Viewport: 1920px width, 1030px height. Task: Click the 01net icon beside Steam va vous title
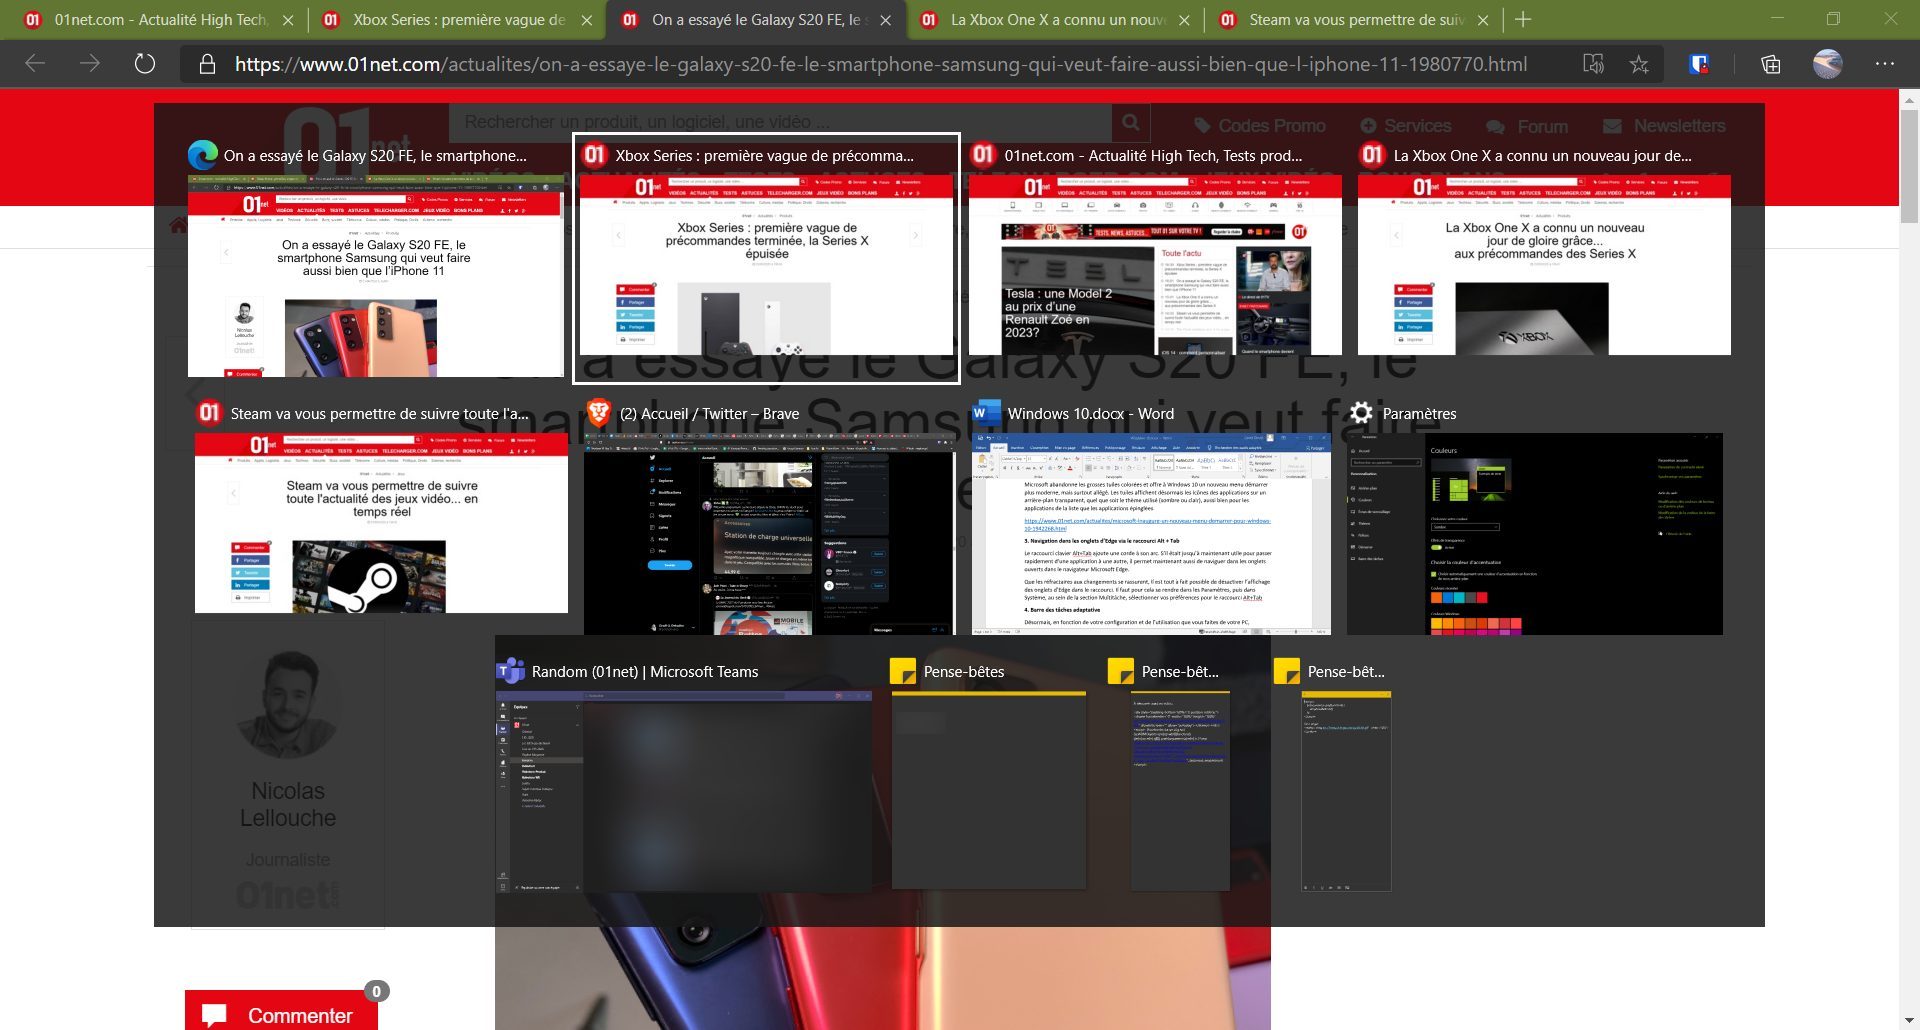pos(209,413)
